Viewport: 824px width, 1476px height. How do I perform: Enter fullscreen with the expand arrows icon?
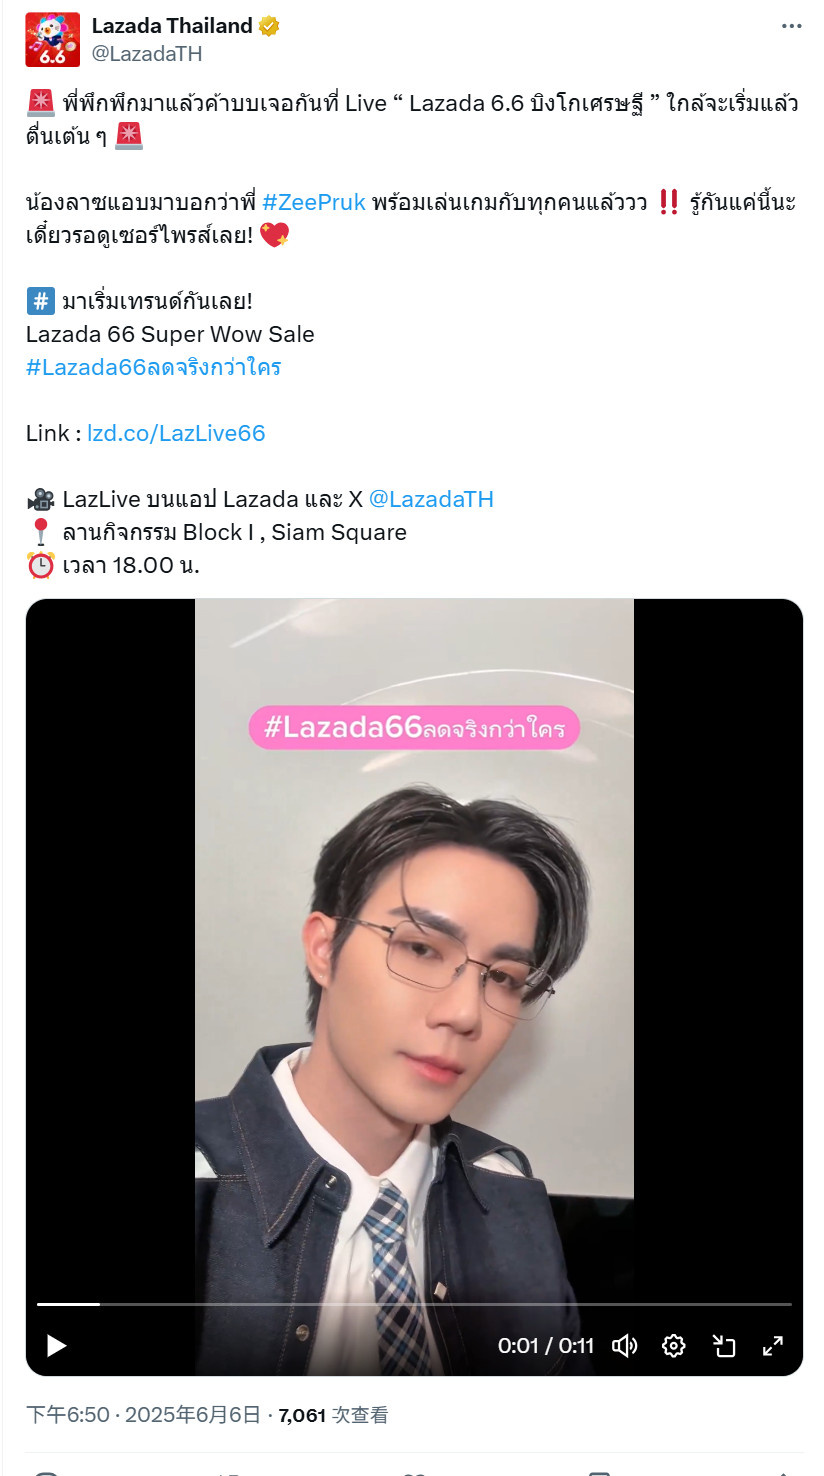(x=772, y=1346)
